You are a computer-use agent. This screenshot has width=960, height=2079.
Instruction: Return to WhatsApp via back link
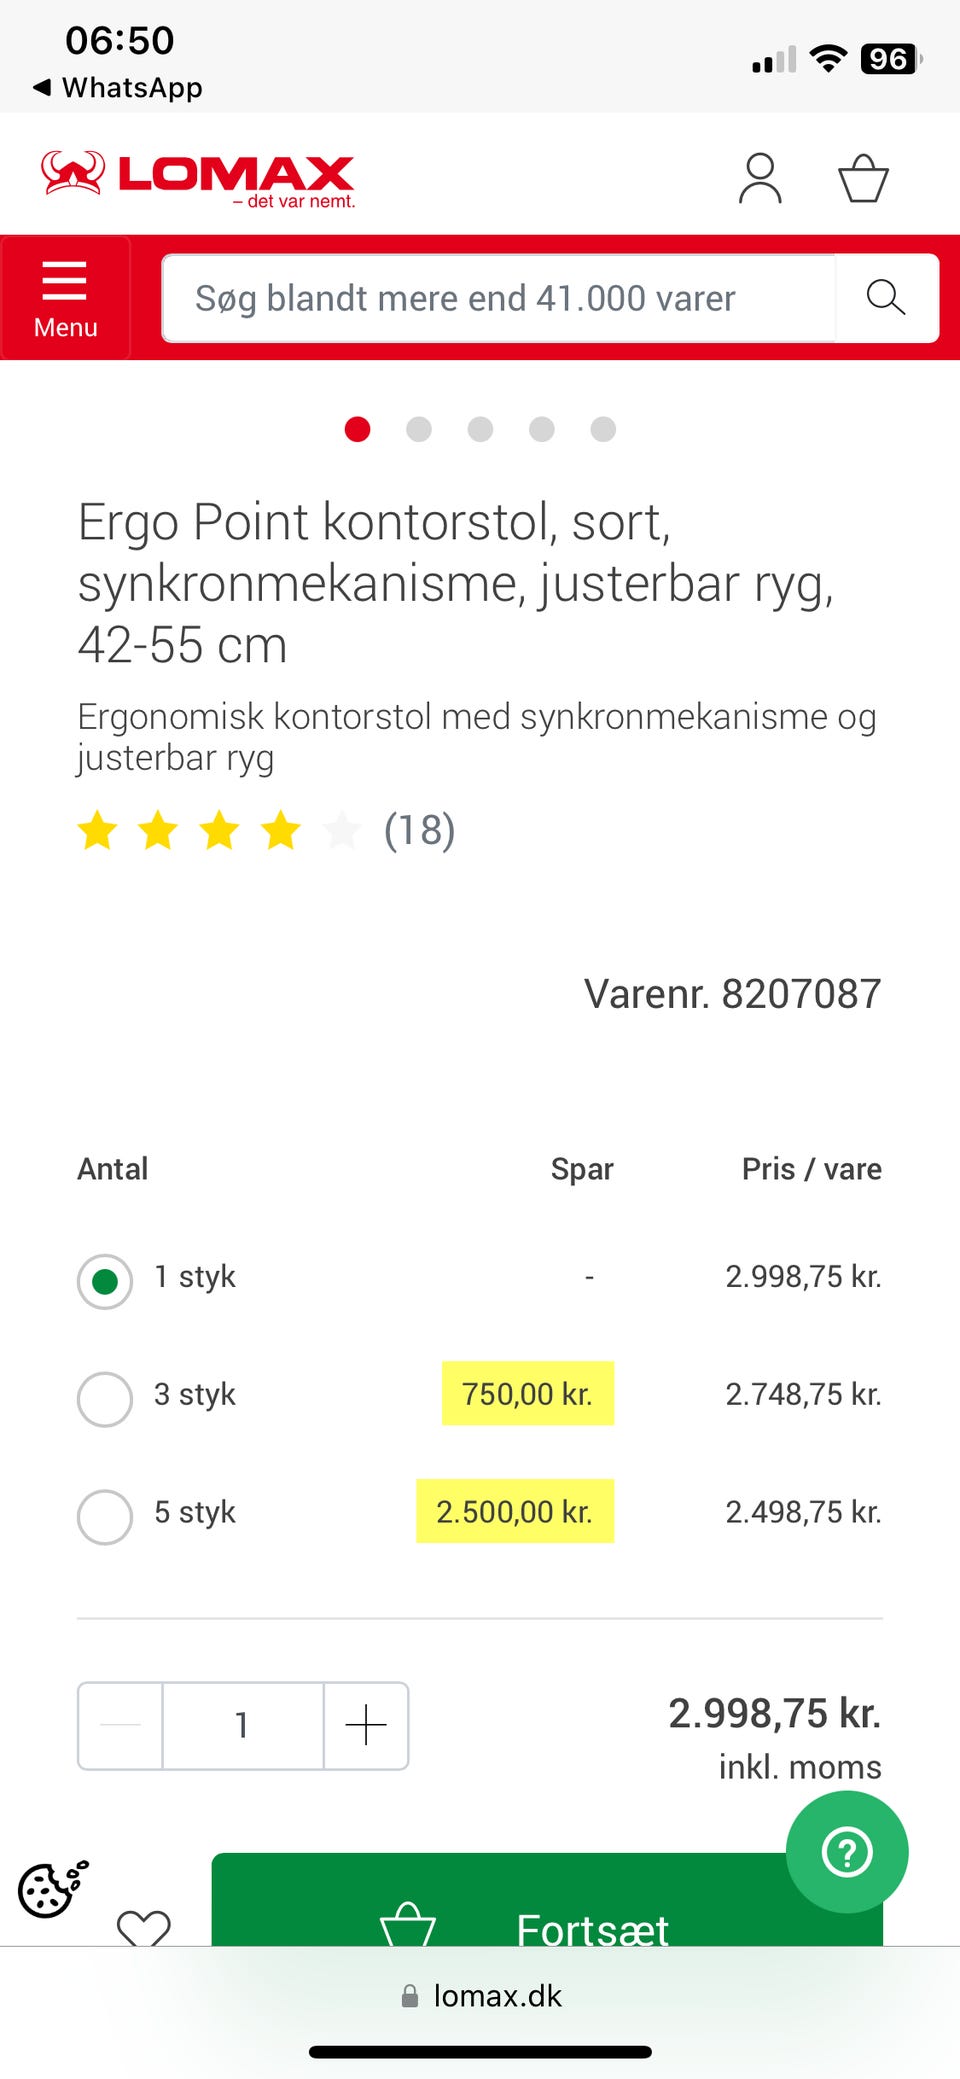coord(118,88)
